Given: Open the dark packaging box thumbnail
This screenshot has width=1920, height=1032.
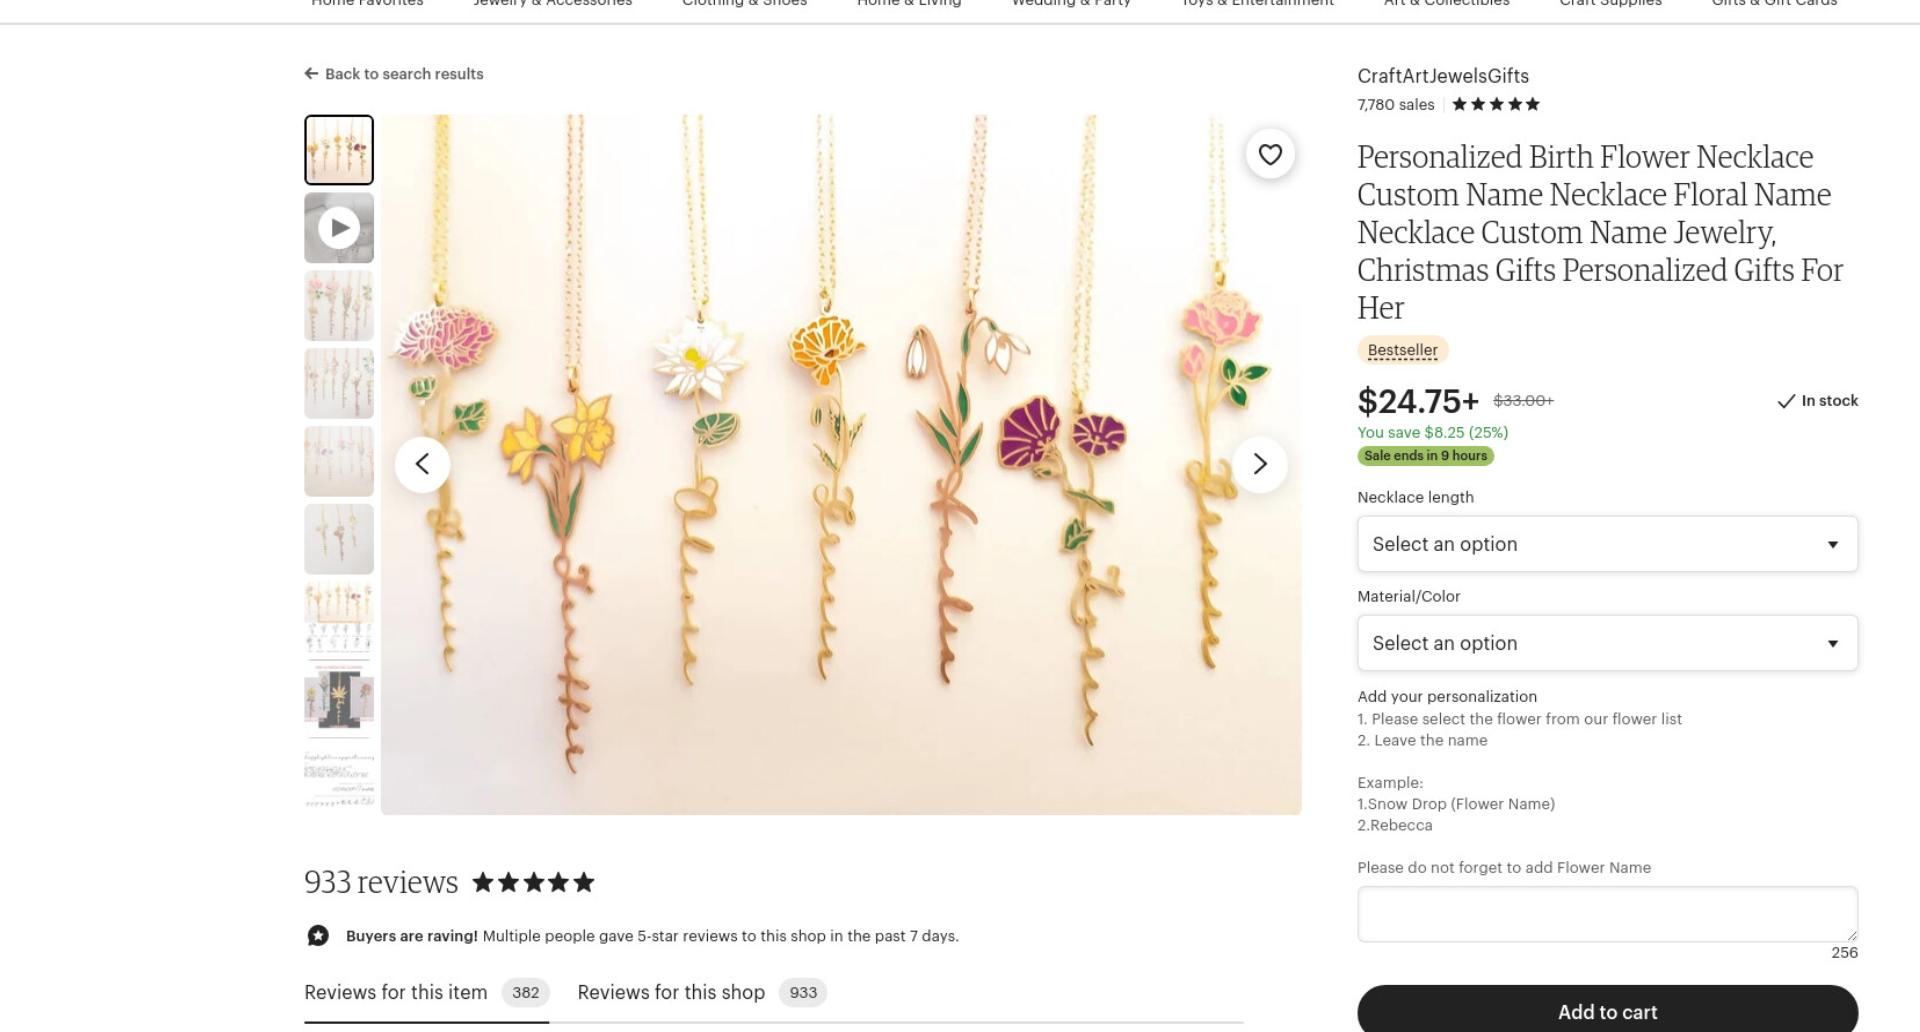Looking at the screenshot, I should [x=339, y=695].
